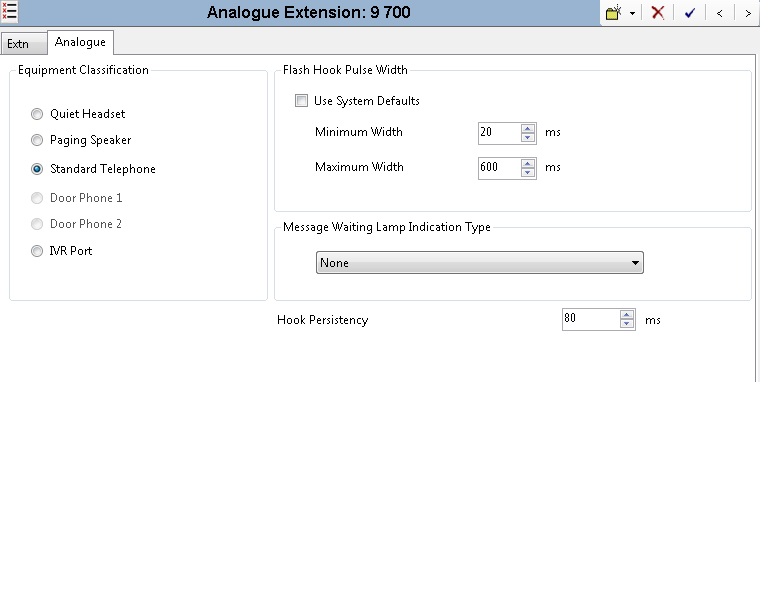
Task: Click the Hook Persistency label
Action: [323, 320]
